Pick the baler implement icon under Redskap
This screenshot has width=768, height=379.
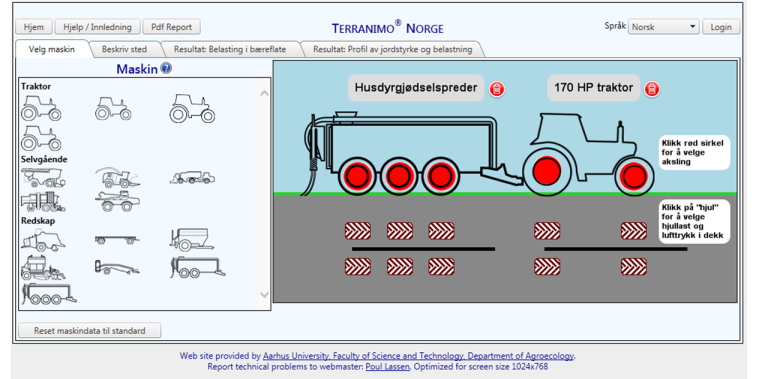point(43,239)
